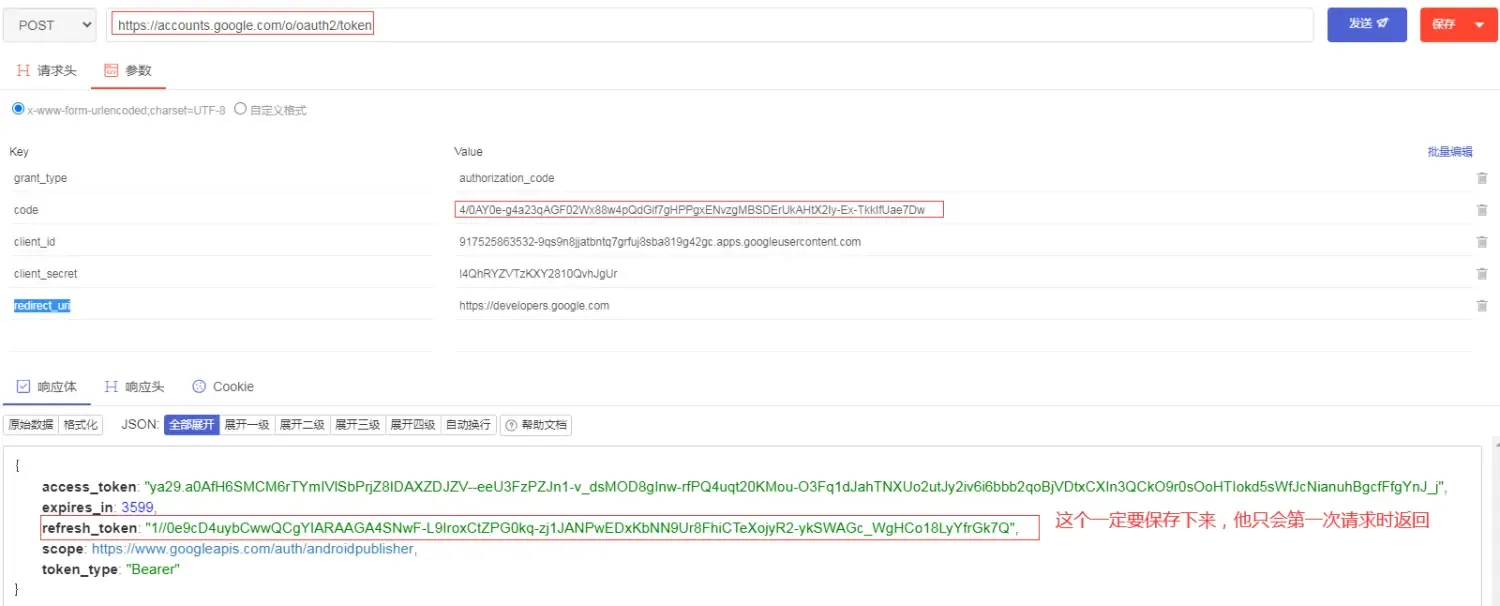This screenshot has height=606, width=1500.
Task: Switch to the 响应体 response body tab
Action: pyautogui.click(x=47, y=387)
